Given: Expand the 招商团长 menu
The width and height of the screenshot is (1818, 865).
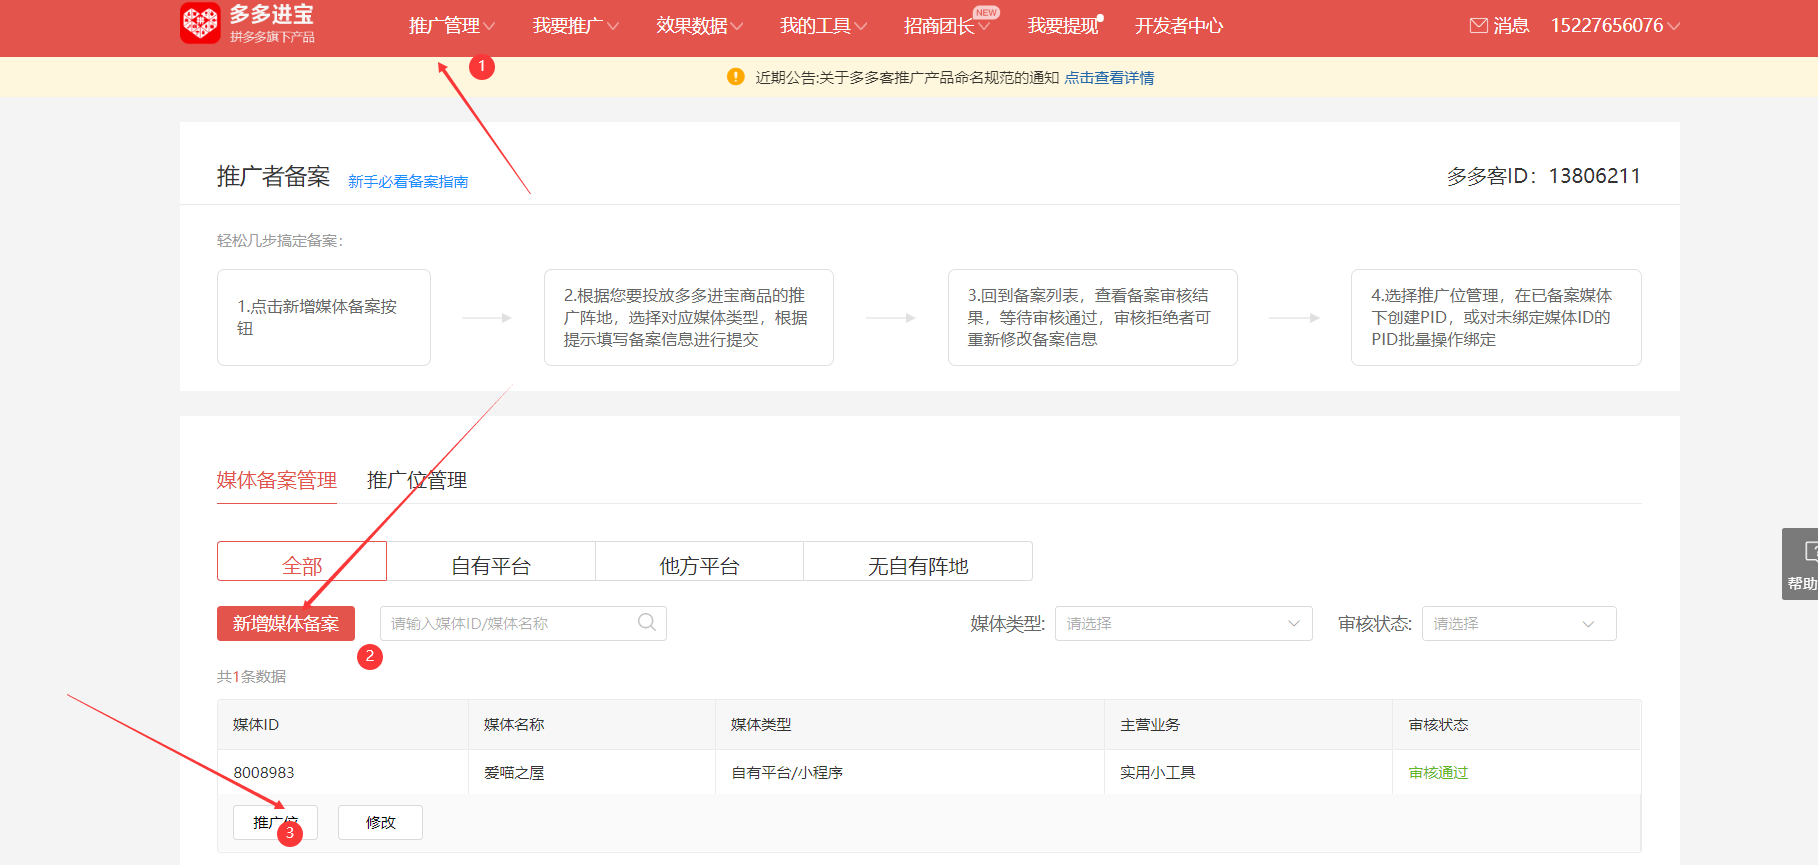Looking at the screenshot, I should click(947, 26).
